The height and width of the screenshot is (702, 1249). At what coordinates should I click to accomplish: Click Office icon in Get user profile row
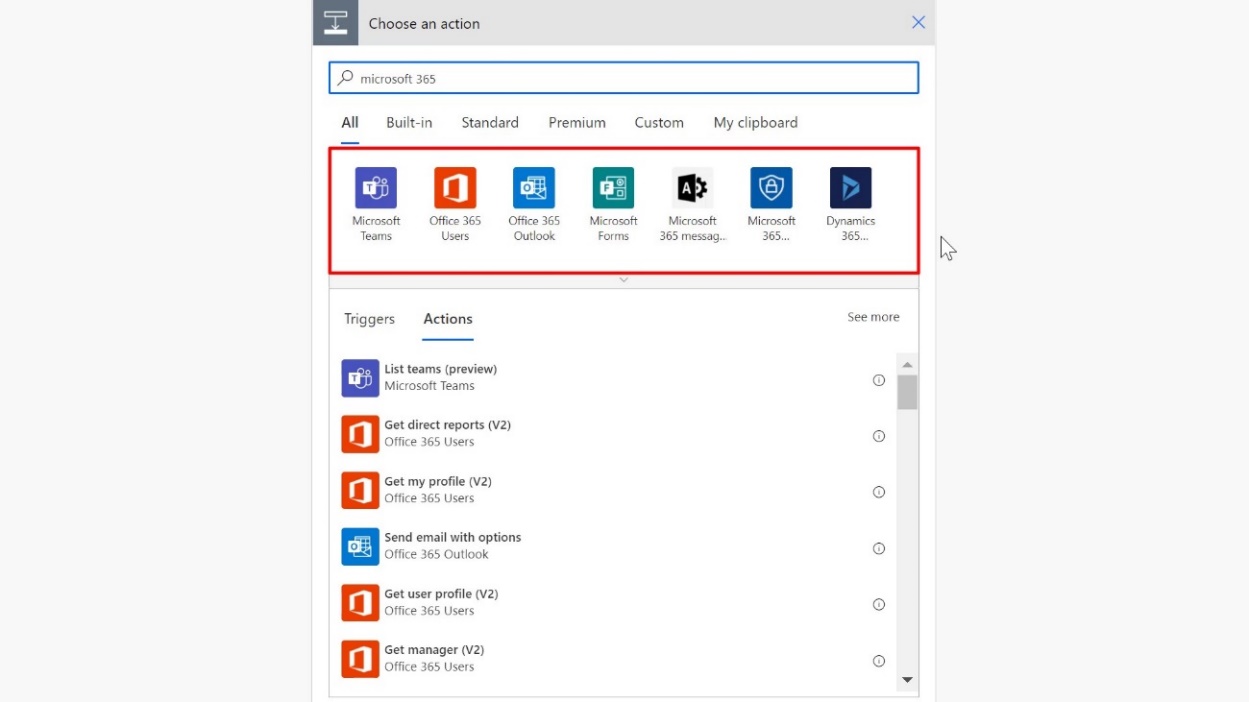[x=360, y=603]
